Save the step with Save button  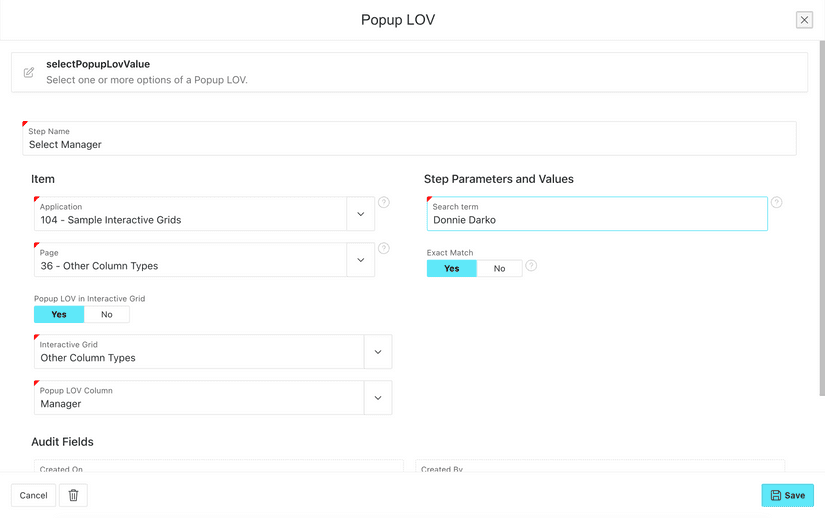[x=787, y=495]
